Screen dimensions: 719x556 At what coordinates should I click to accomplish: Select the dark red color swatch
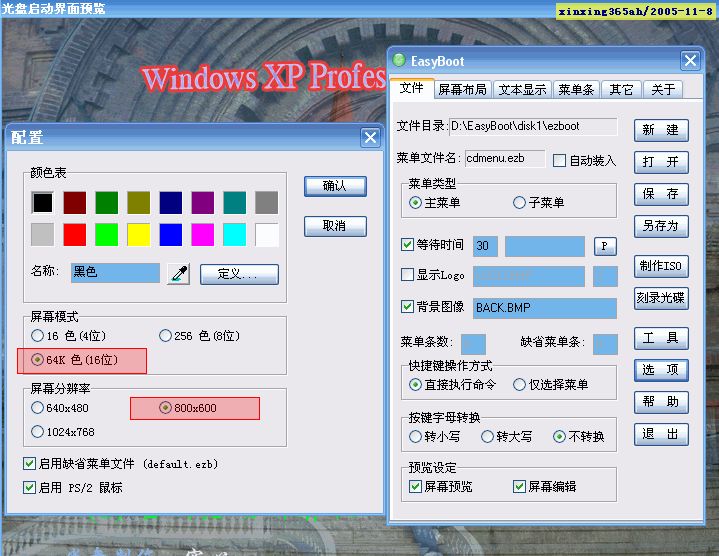[x=75, y=203]
